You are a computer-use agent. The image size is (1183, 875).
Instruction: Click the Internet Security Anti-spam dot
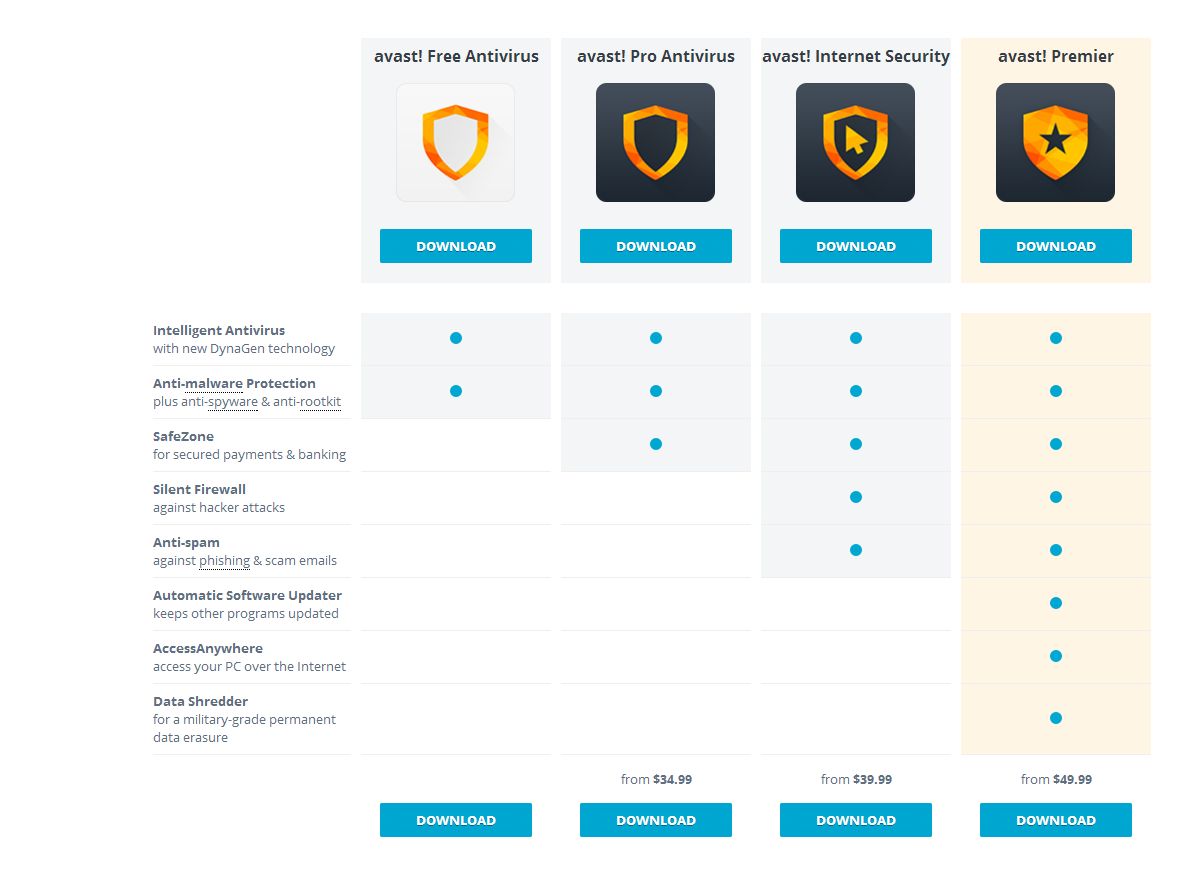point(856,550)
